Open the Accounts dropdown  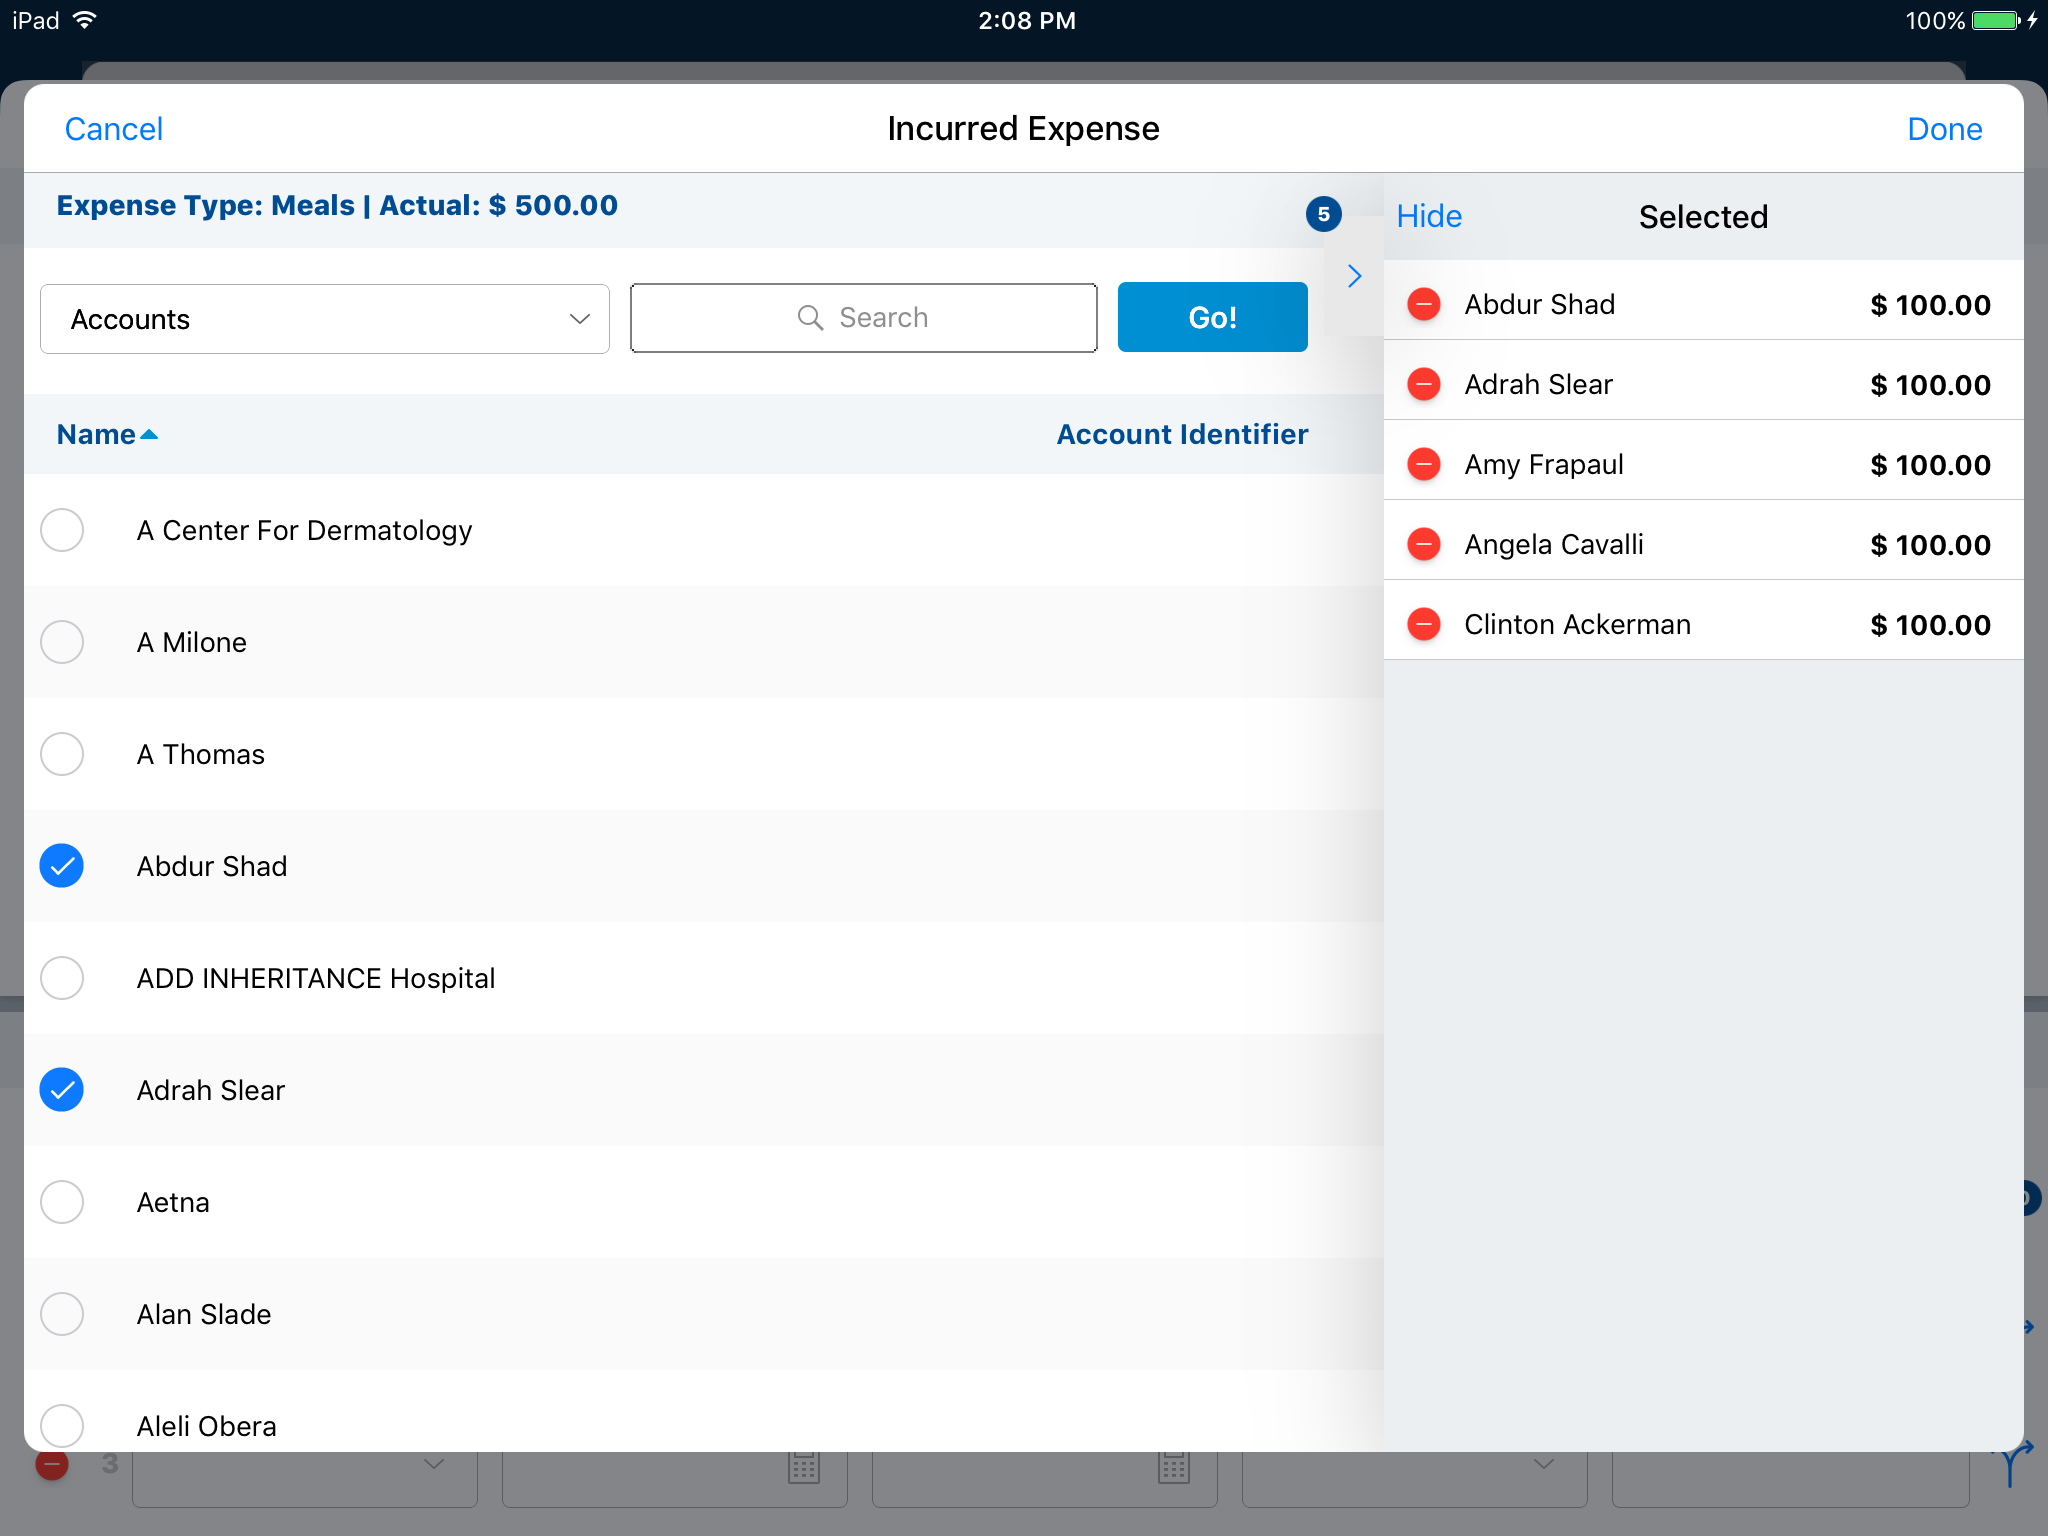coord(325,319)
